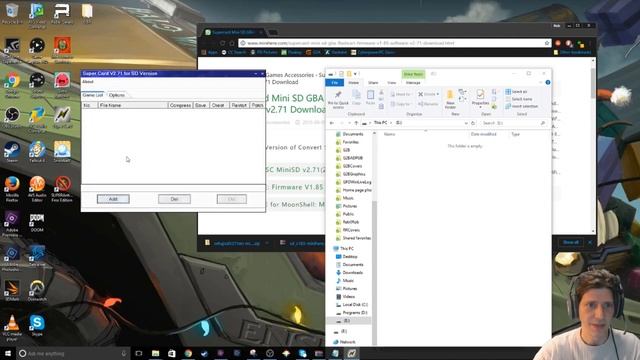Click the Name column header in Explorer
Image resolution: width=640 pixels, height=360 pixels.
[x=389, y=134]
